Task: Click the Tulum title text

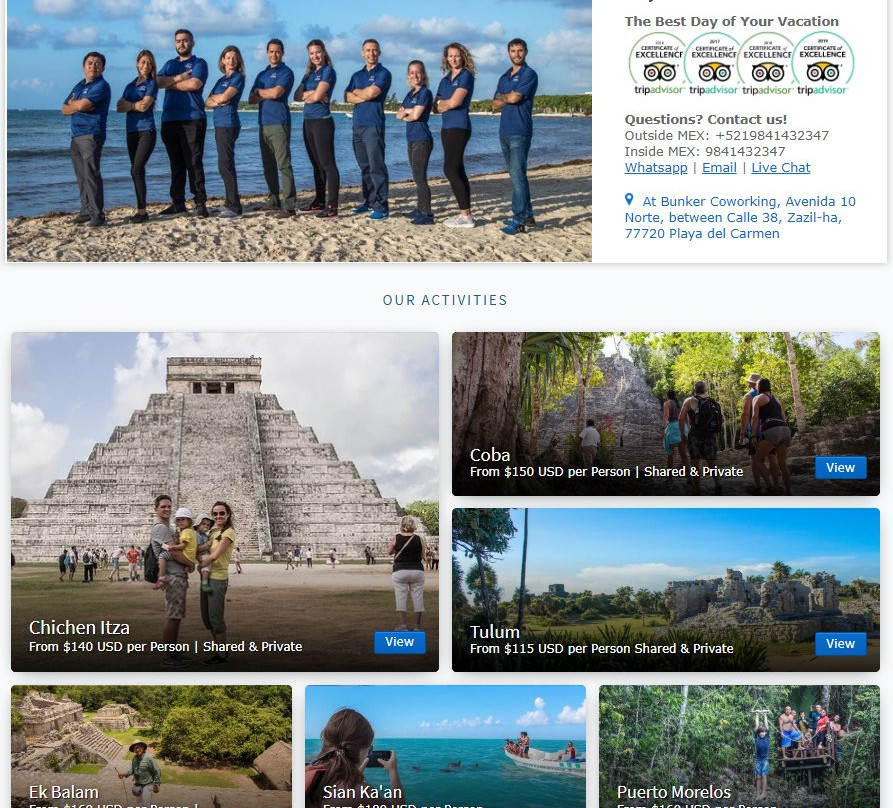Action: tap(494, 632)
